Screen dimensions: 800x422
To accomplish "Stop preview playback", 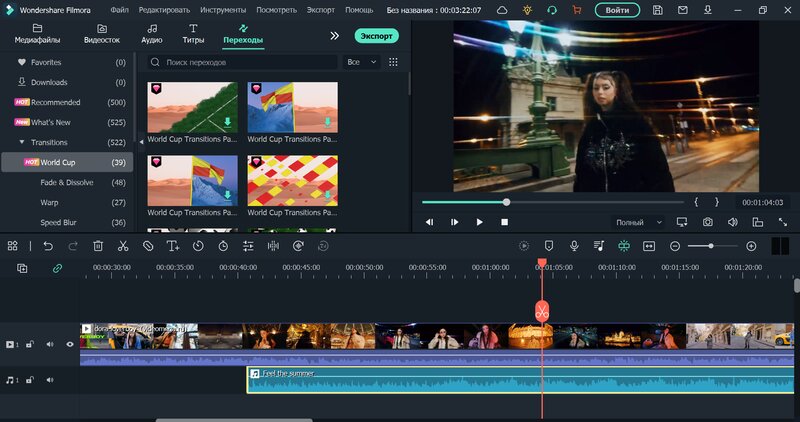I will coord(504,222).
